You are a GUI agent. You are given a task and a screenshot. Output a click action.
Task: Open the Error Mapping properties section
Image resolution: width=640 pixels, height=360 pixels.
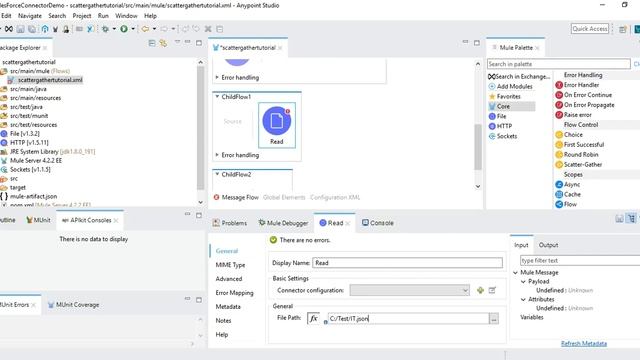click(x=234, y=293)
